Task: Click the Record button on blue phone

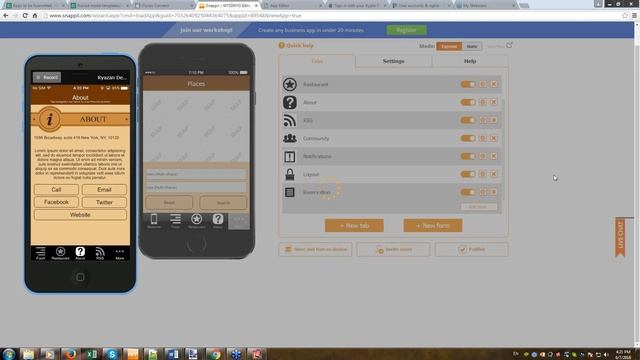Action: (x=47, y=77)
